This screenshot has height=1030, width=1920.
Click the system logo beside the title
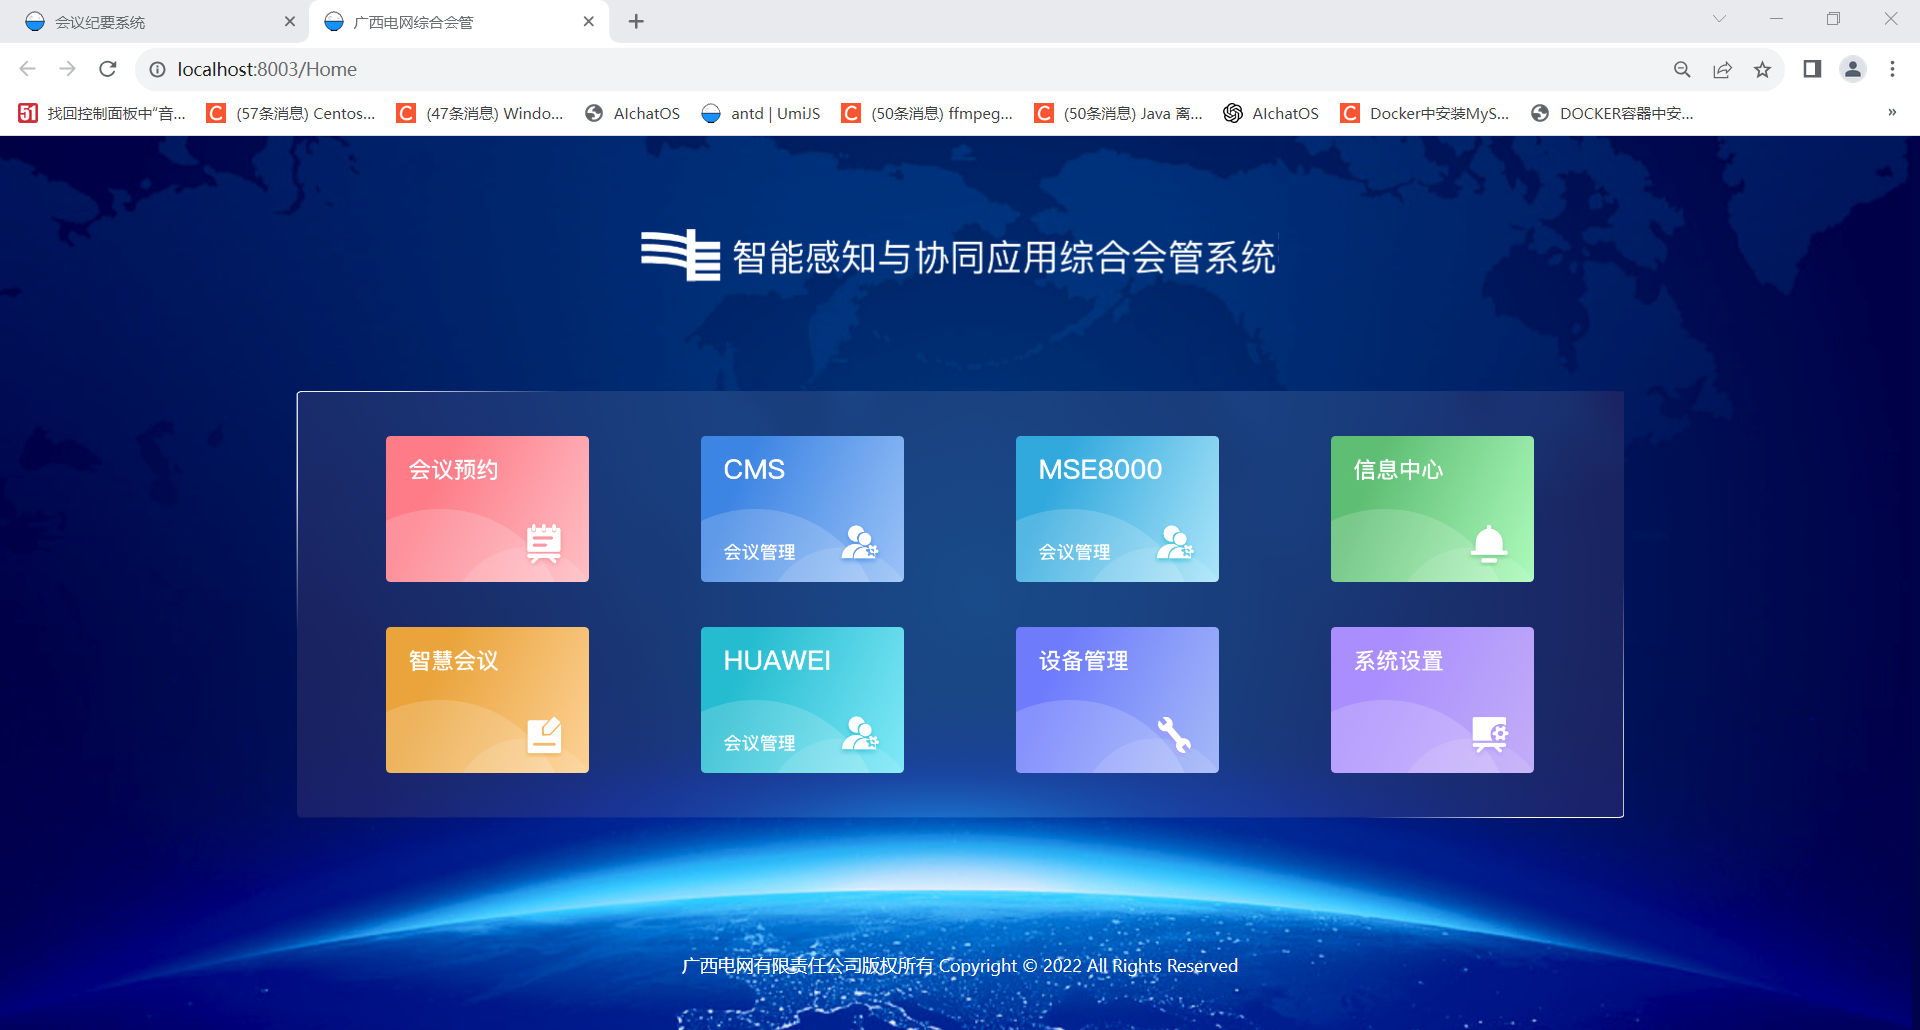pyautogui.click(x=680, y=256)
